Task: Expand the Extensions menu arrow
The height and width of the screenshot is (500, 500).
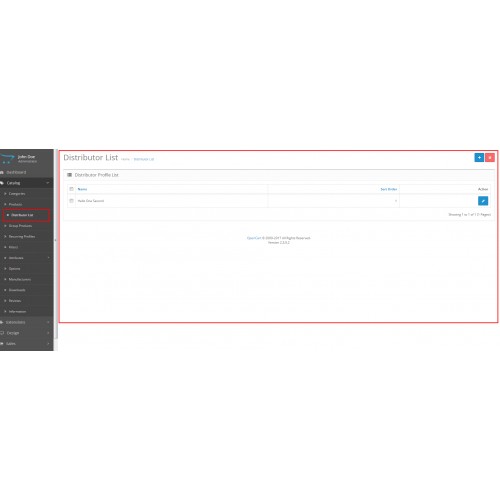Action: 48,322
